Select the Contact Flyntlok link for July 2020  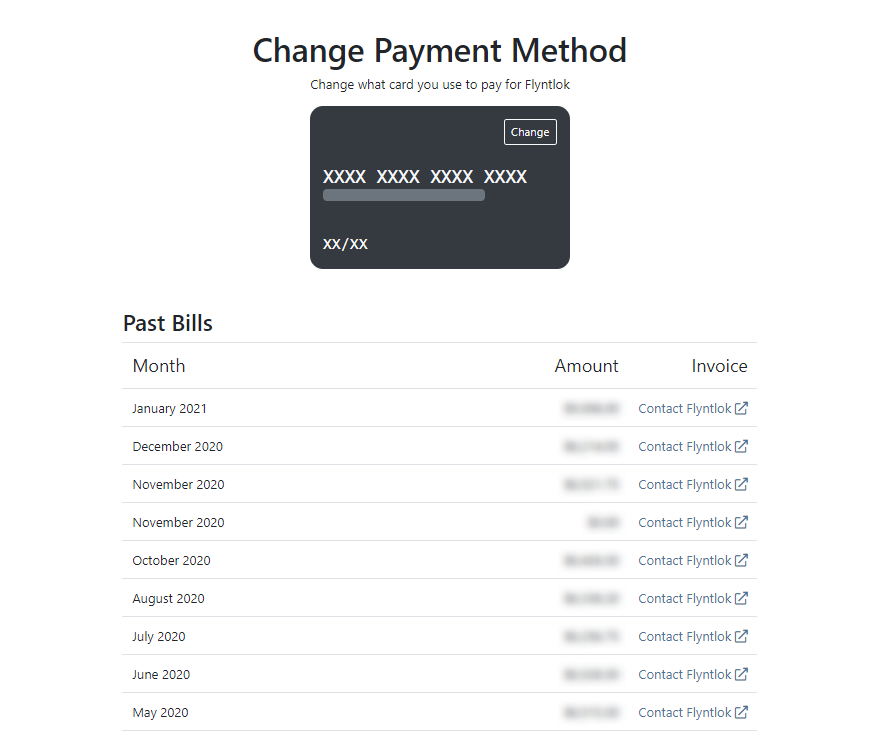(x=685, y=637)
